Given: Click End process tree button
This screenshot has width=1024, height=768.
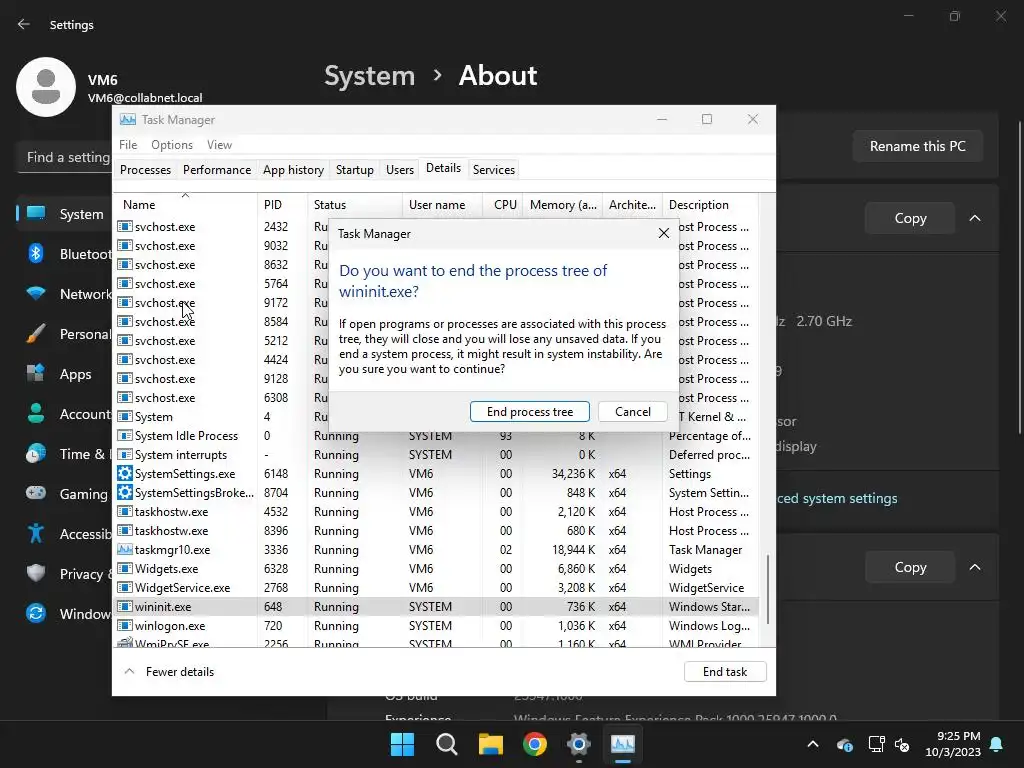Looking at the screenshot, I should [x=530, y=411].
